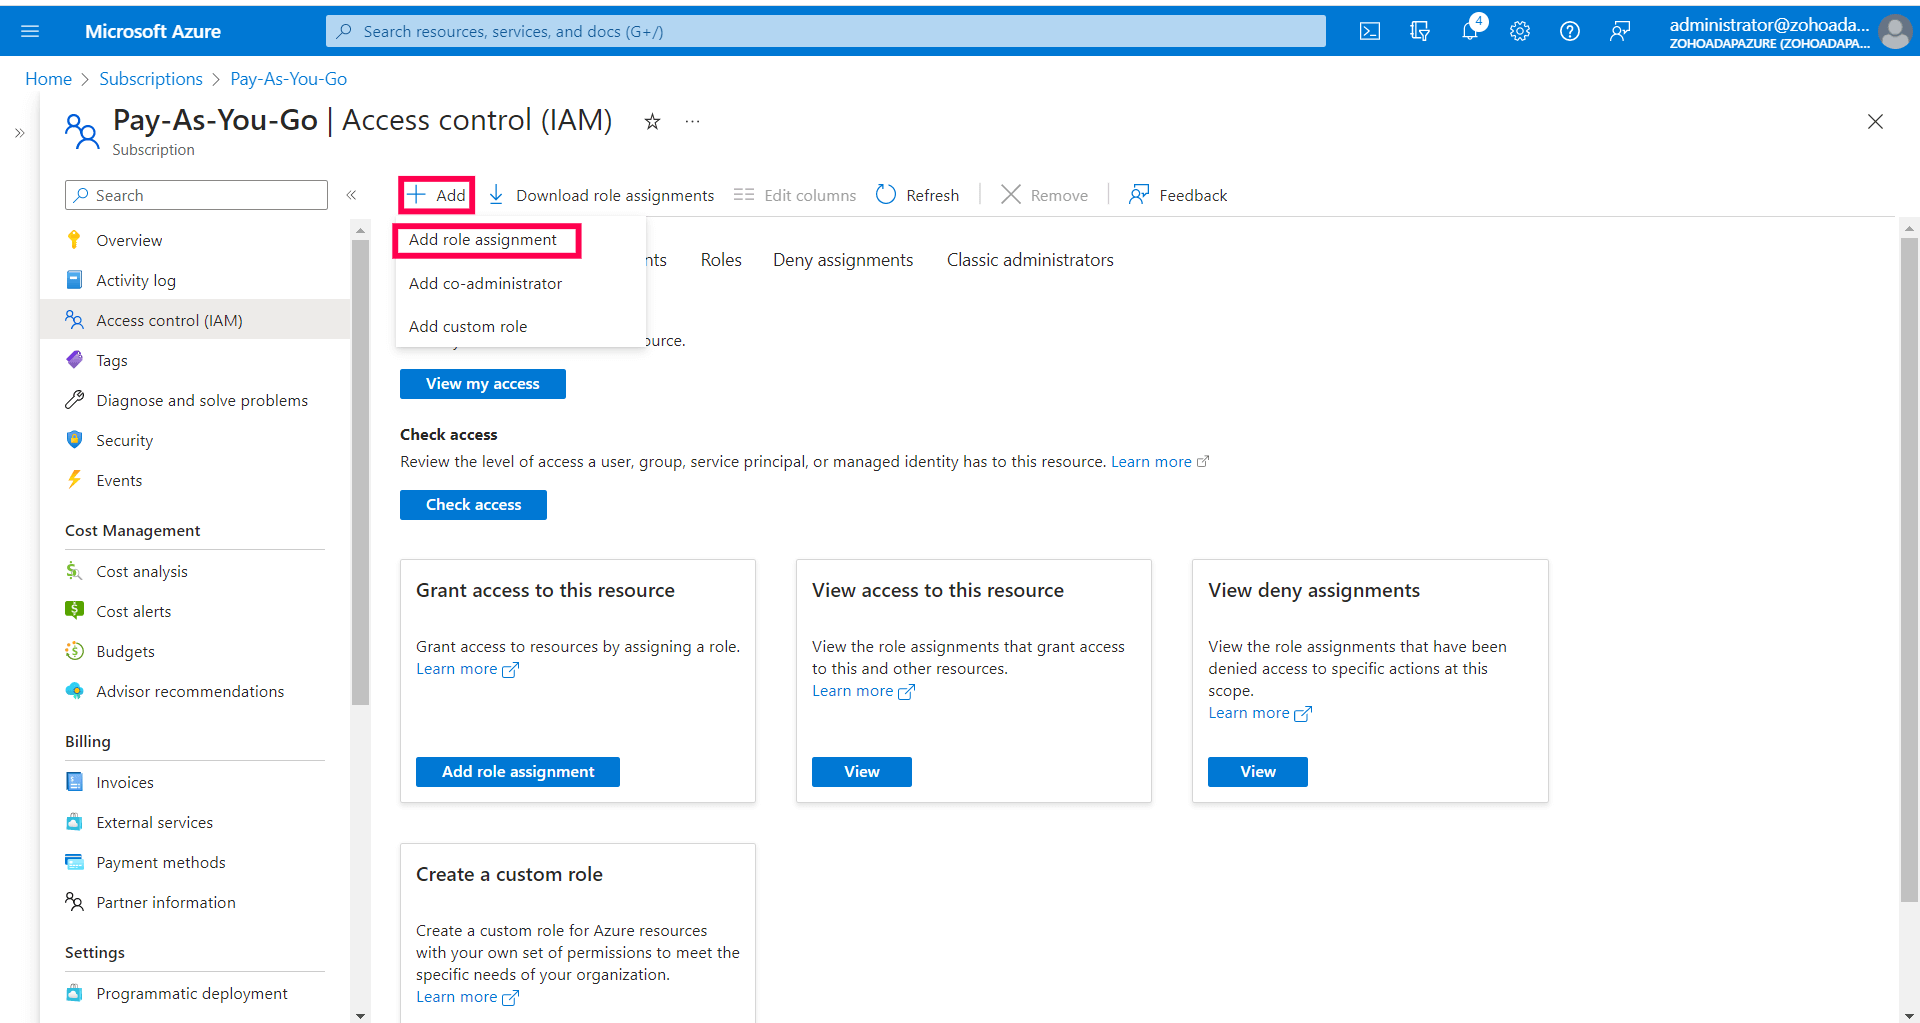Open Learn more under Check access

point(1151,461)
